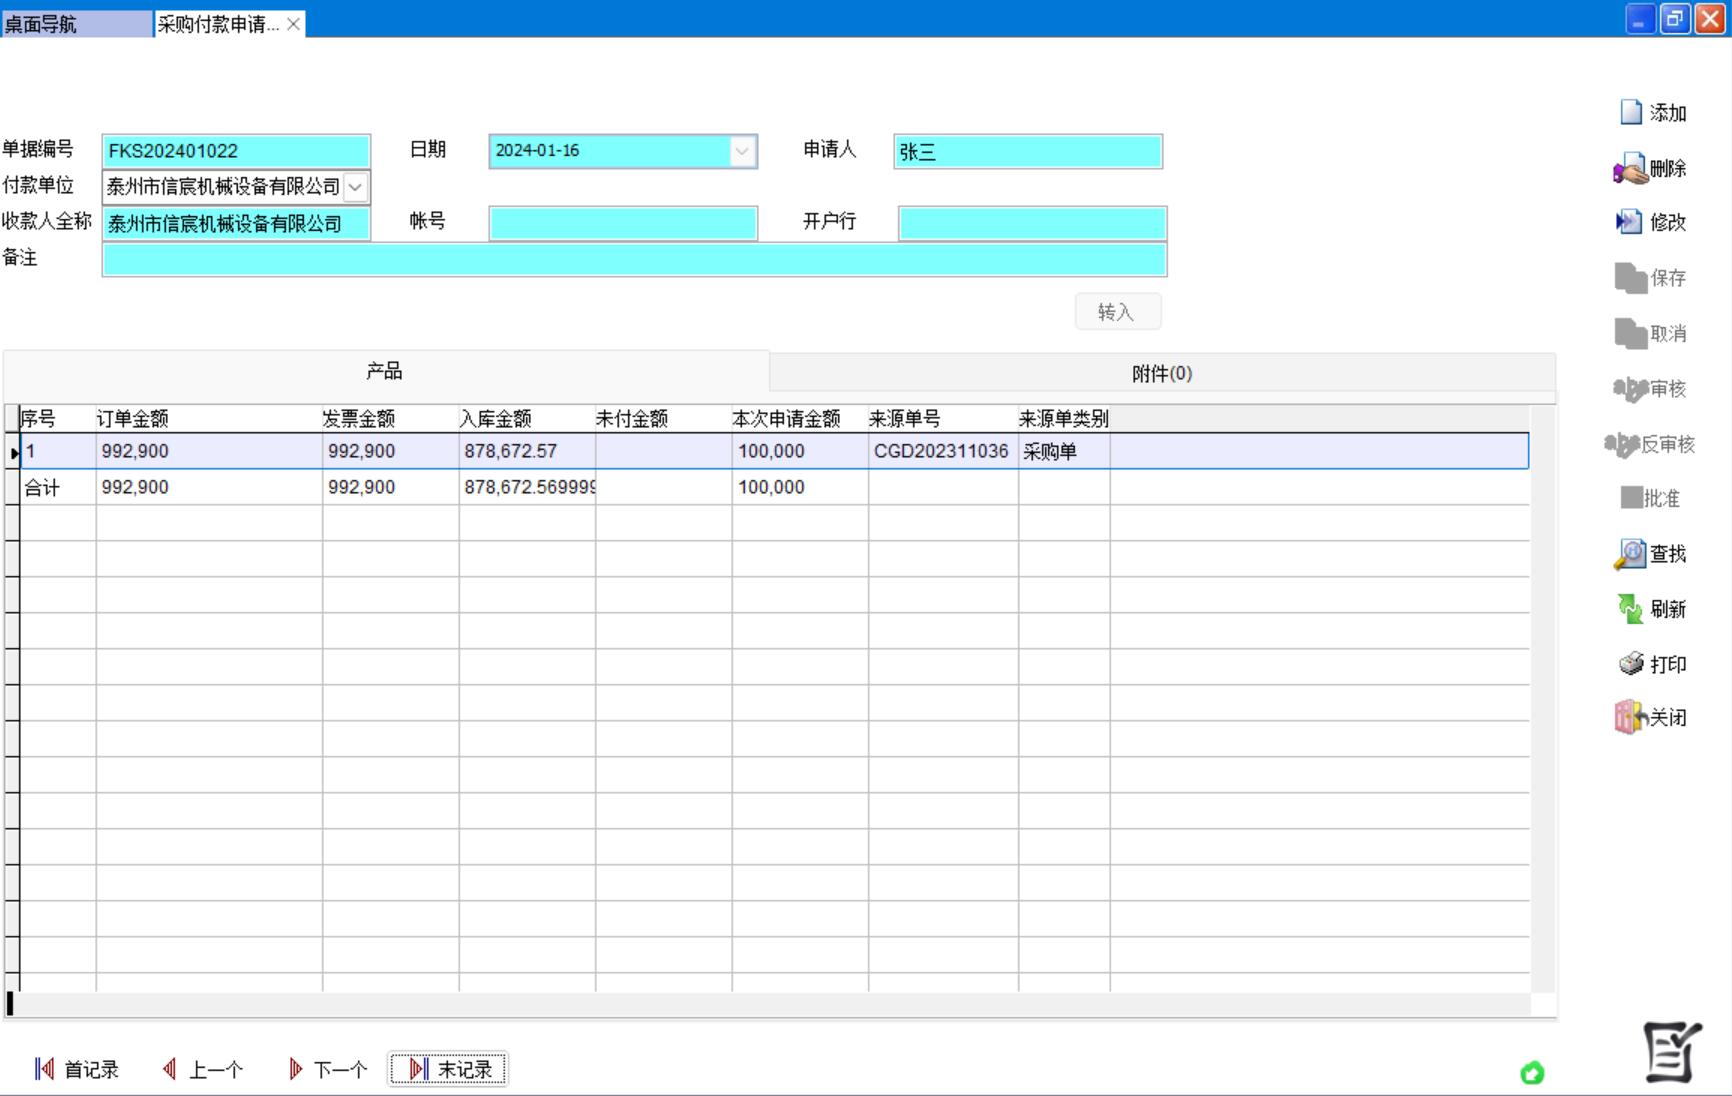Click the Delete (删除) icon
Image resolution: width=1732 pixels, height=1096 pixels.
click(x=1630, y=169)
